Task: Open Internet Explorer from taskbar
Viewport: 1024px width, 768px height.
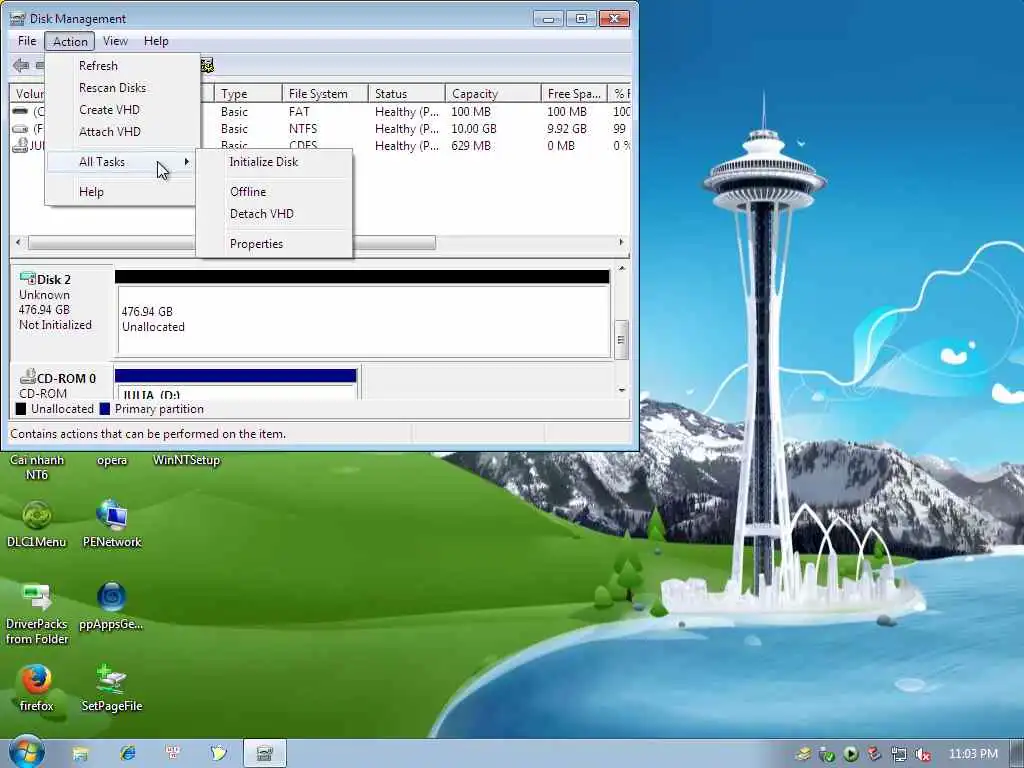Action: 127,754
